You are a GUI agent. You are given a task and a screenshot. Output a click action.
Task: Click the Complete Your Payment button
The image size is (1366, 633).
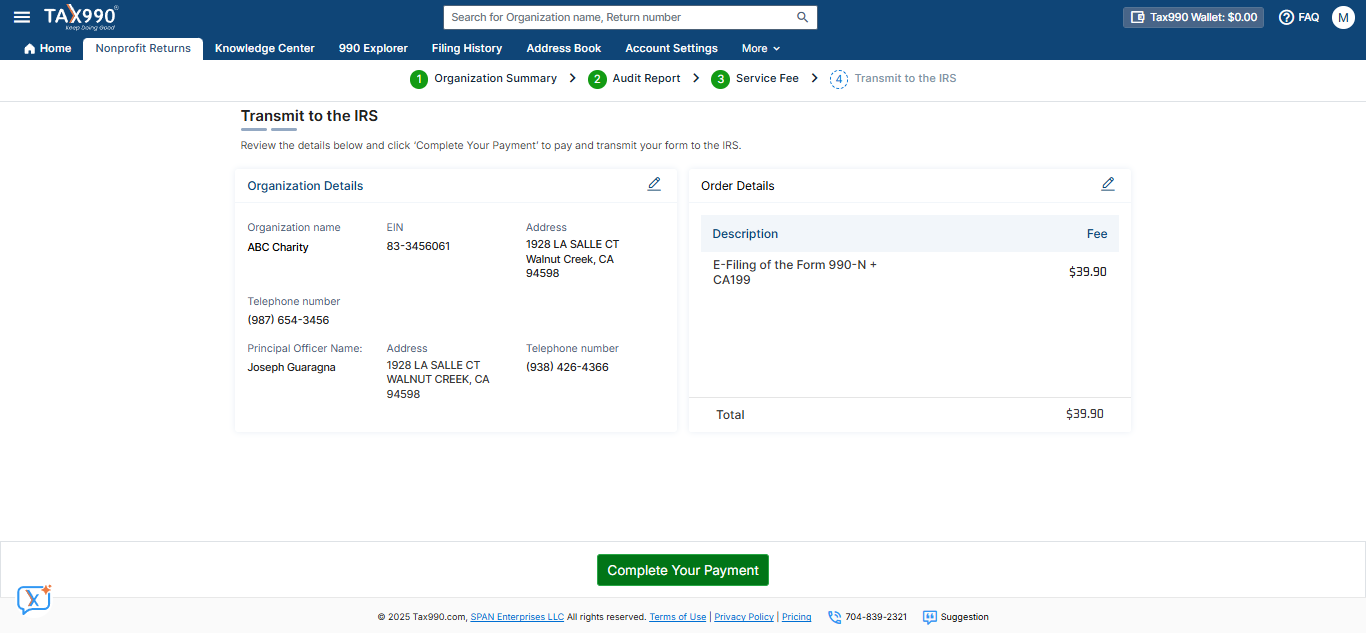click(x=683, y=570)
